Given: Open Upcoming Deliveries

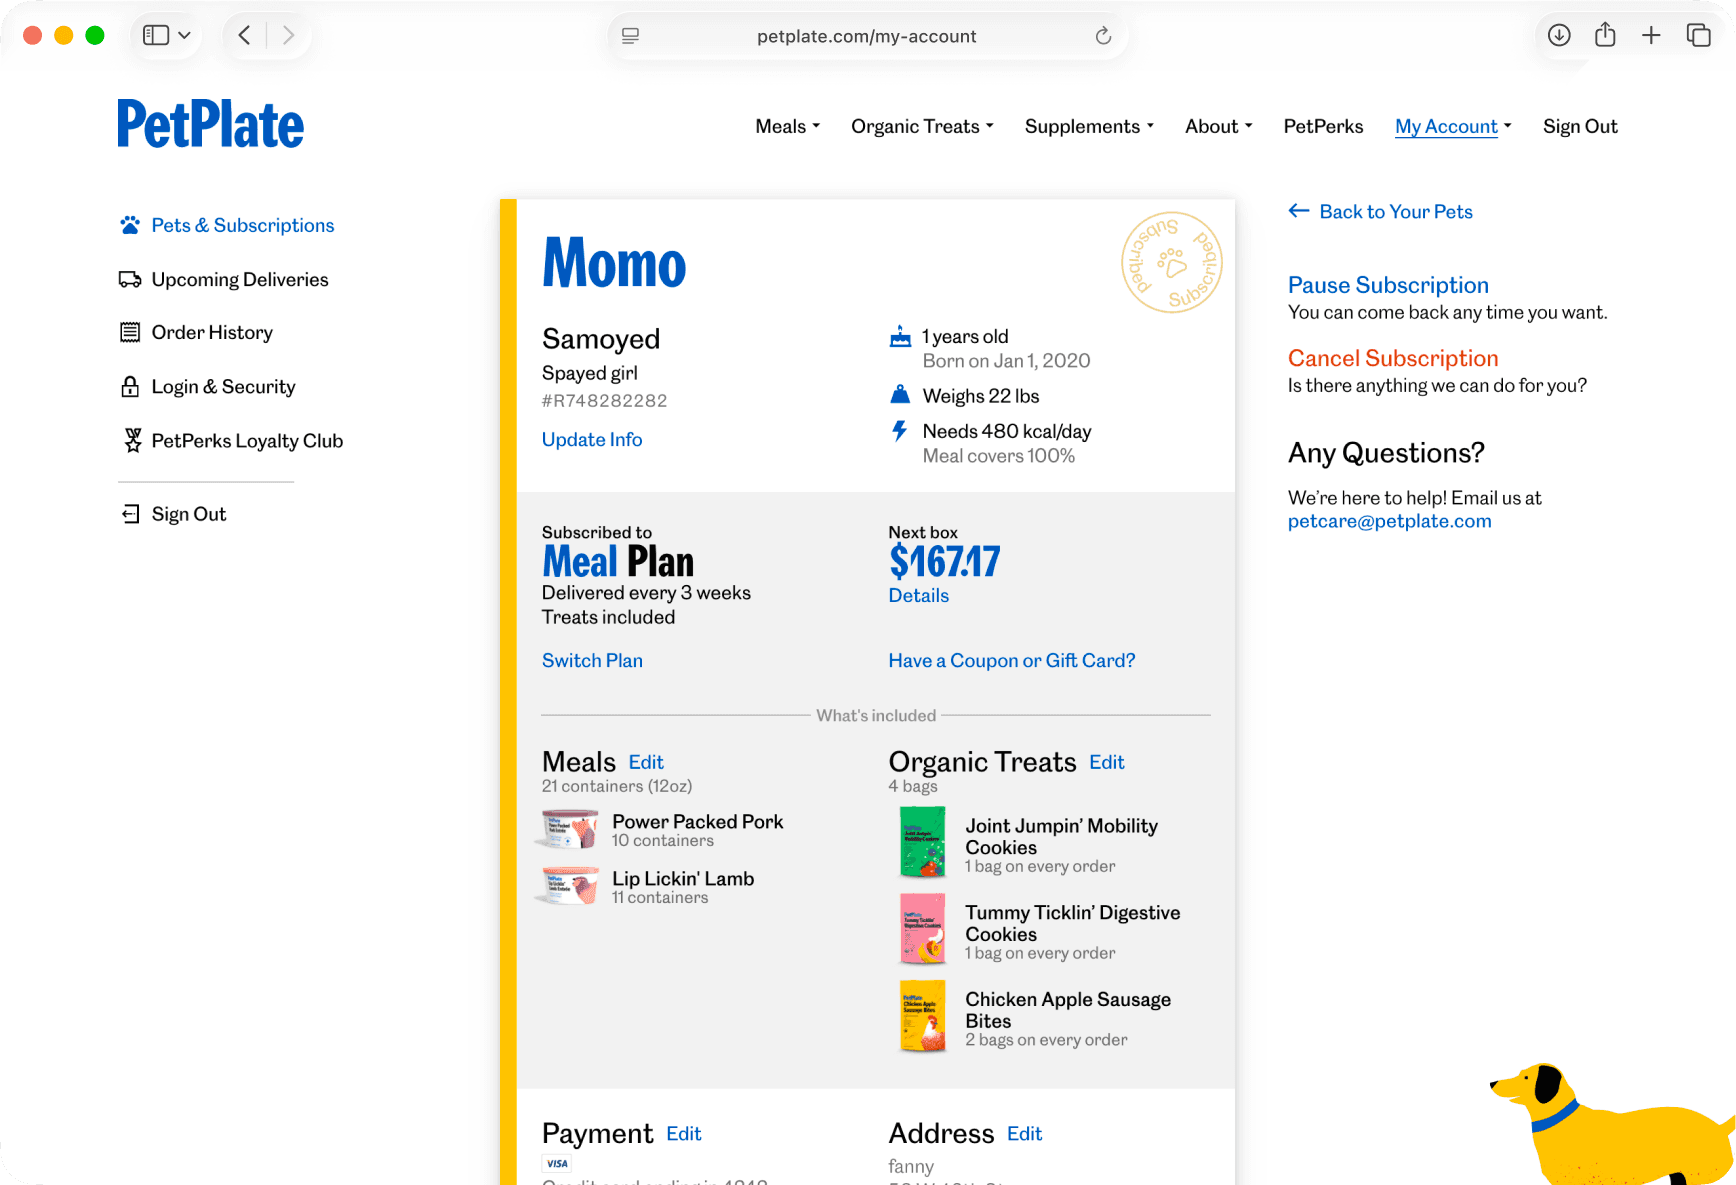Looking at the screenshot, I should click(x=240, y=279).
